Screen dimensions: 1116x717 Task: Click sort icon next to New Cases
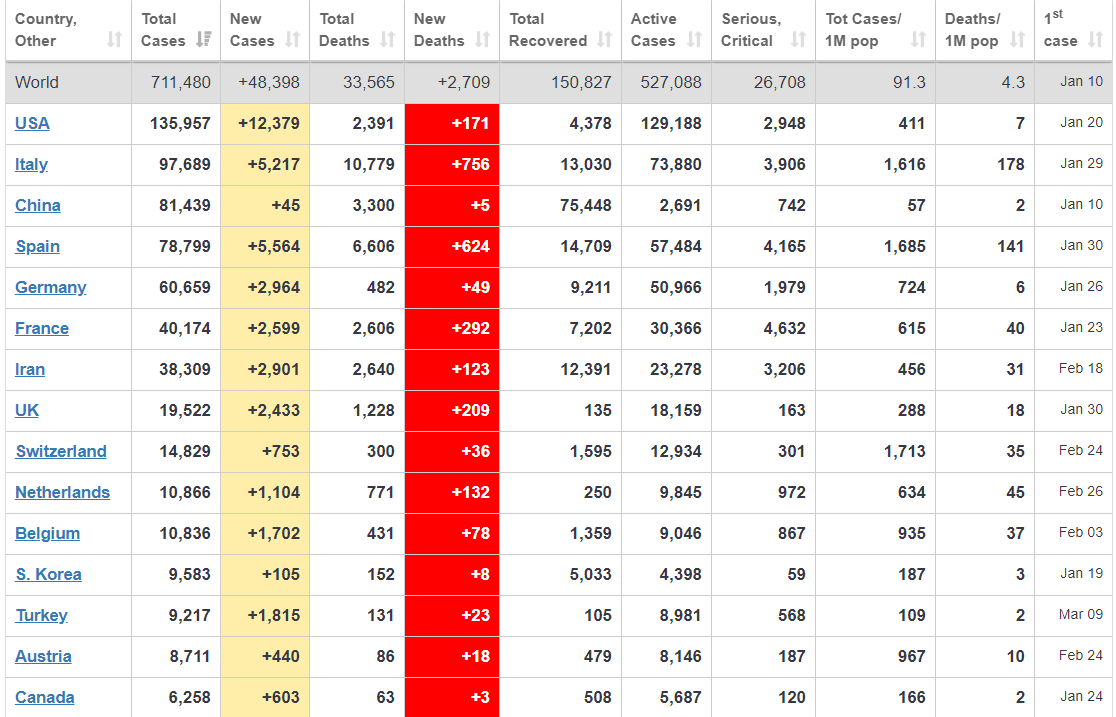coord(292,40)
